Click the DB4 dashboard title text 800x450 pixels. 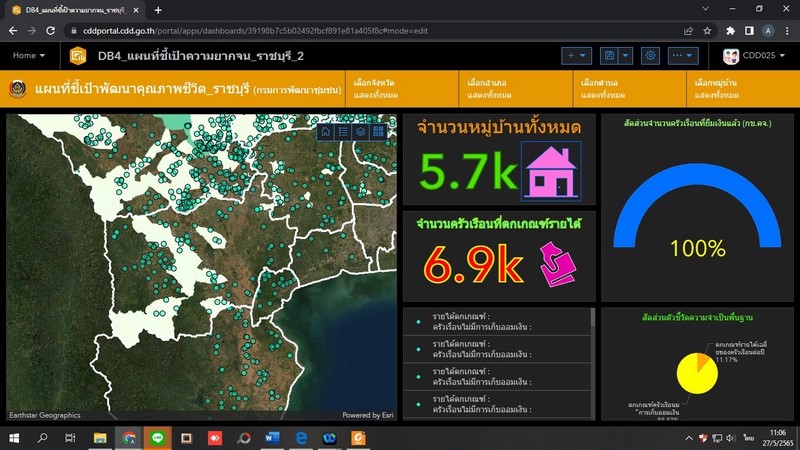point(201,56)
